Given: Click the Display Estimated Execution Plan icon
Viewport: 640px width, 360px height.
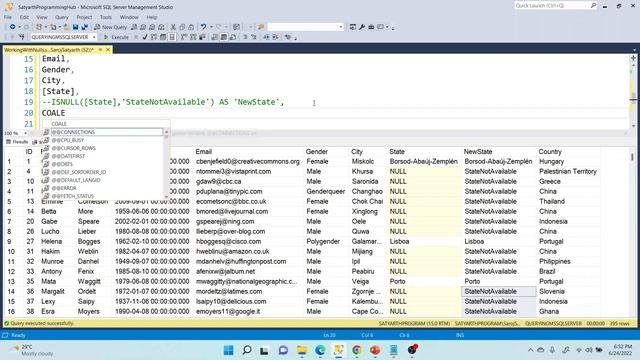Looking at the screenshot, I should point(154,37).
